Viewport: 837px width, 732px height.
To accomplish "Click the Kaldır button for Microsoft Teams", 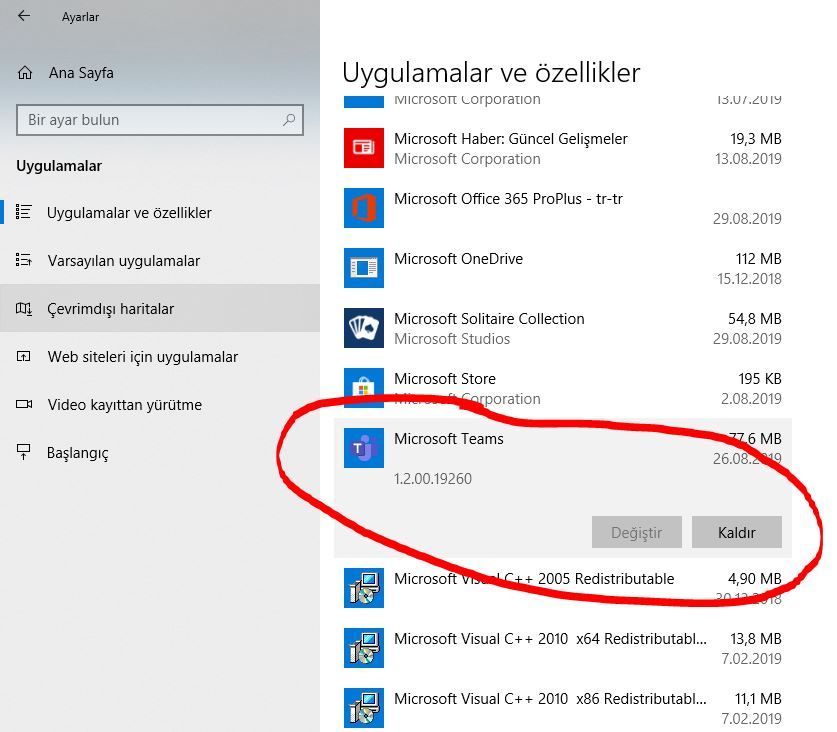I will 737,532.
